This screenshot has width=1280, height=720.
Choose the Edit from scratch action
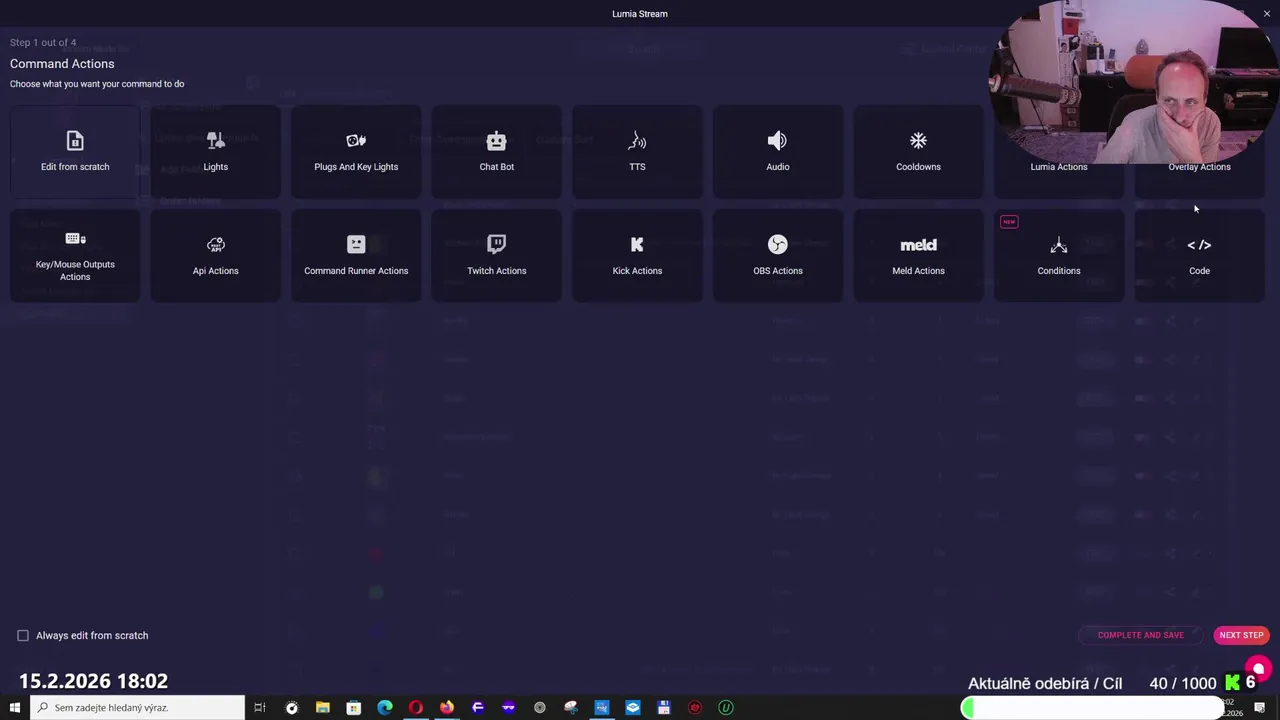pos(75,152)
